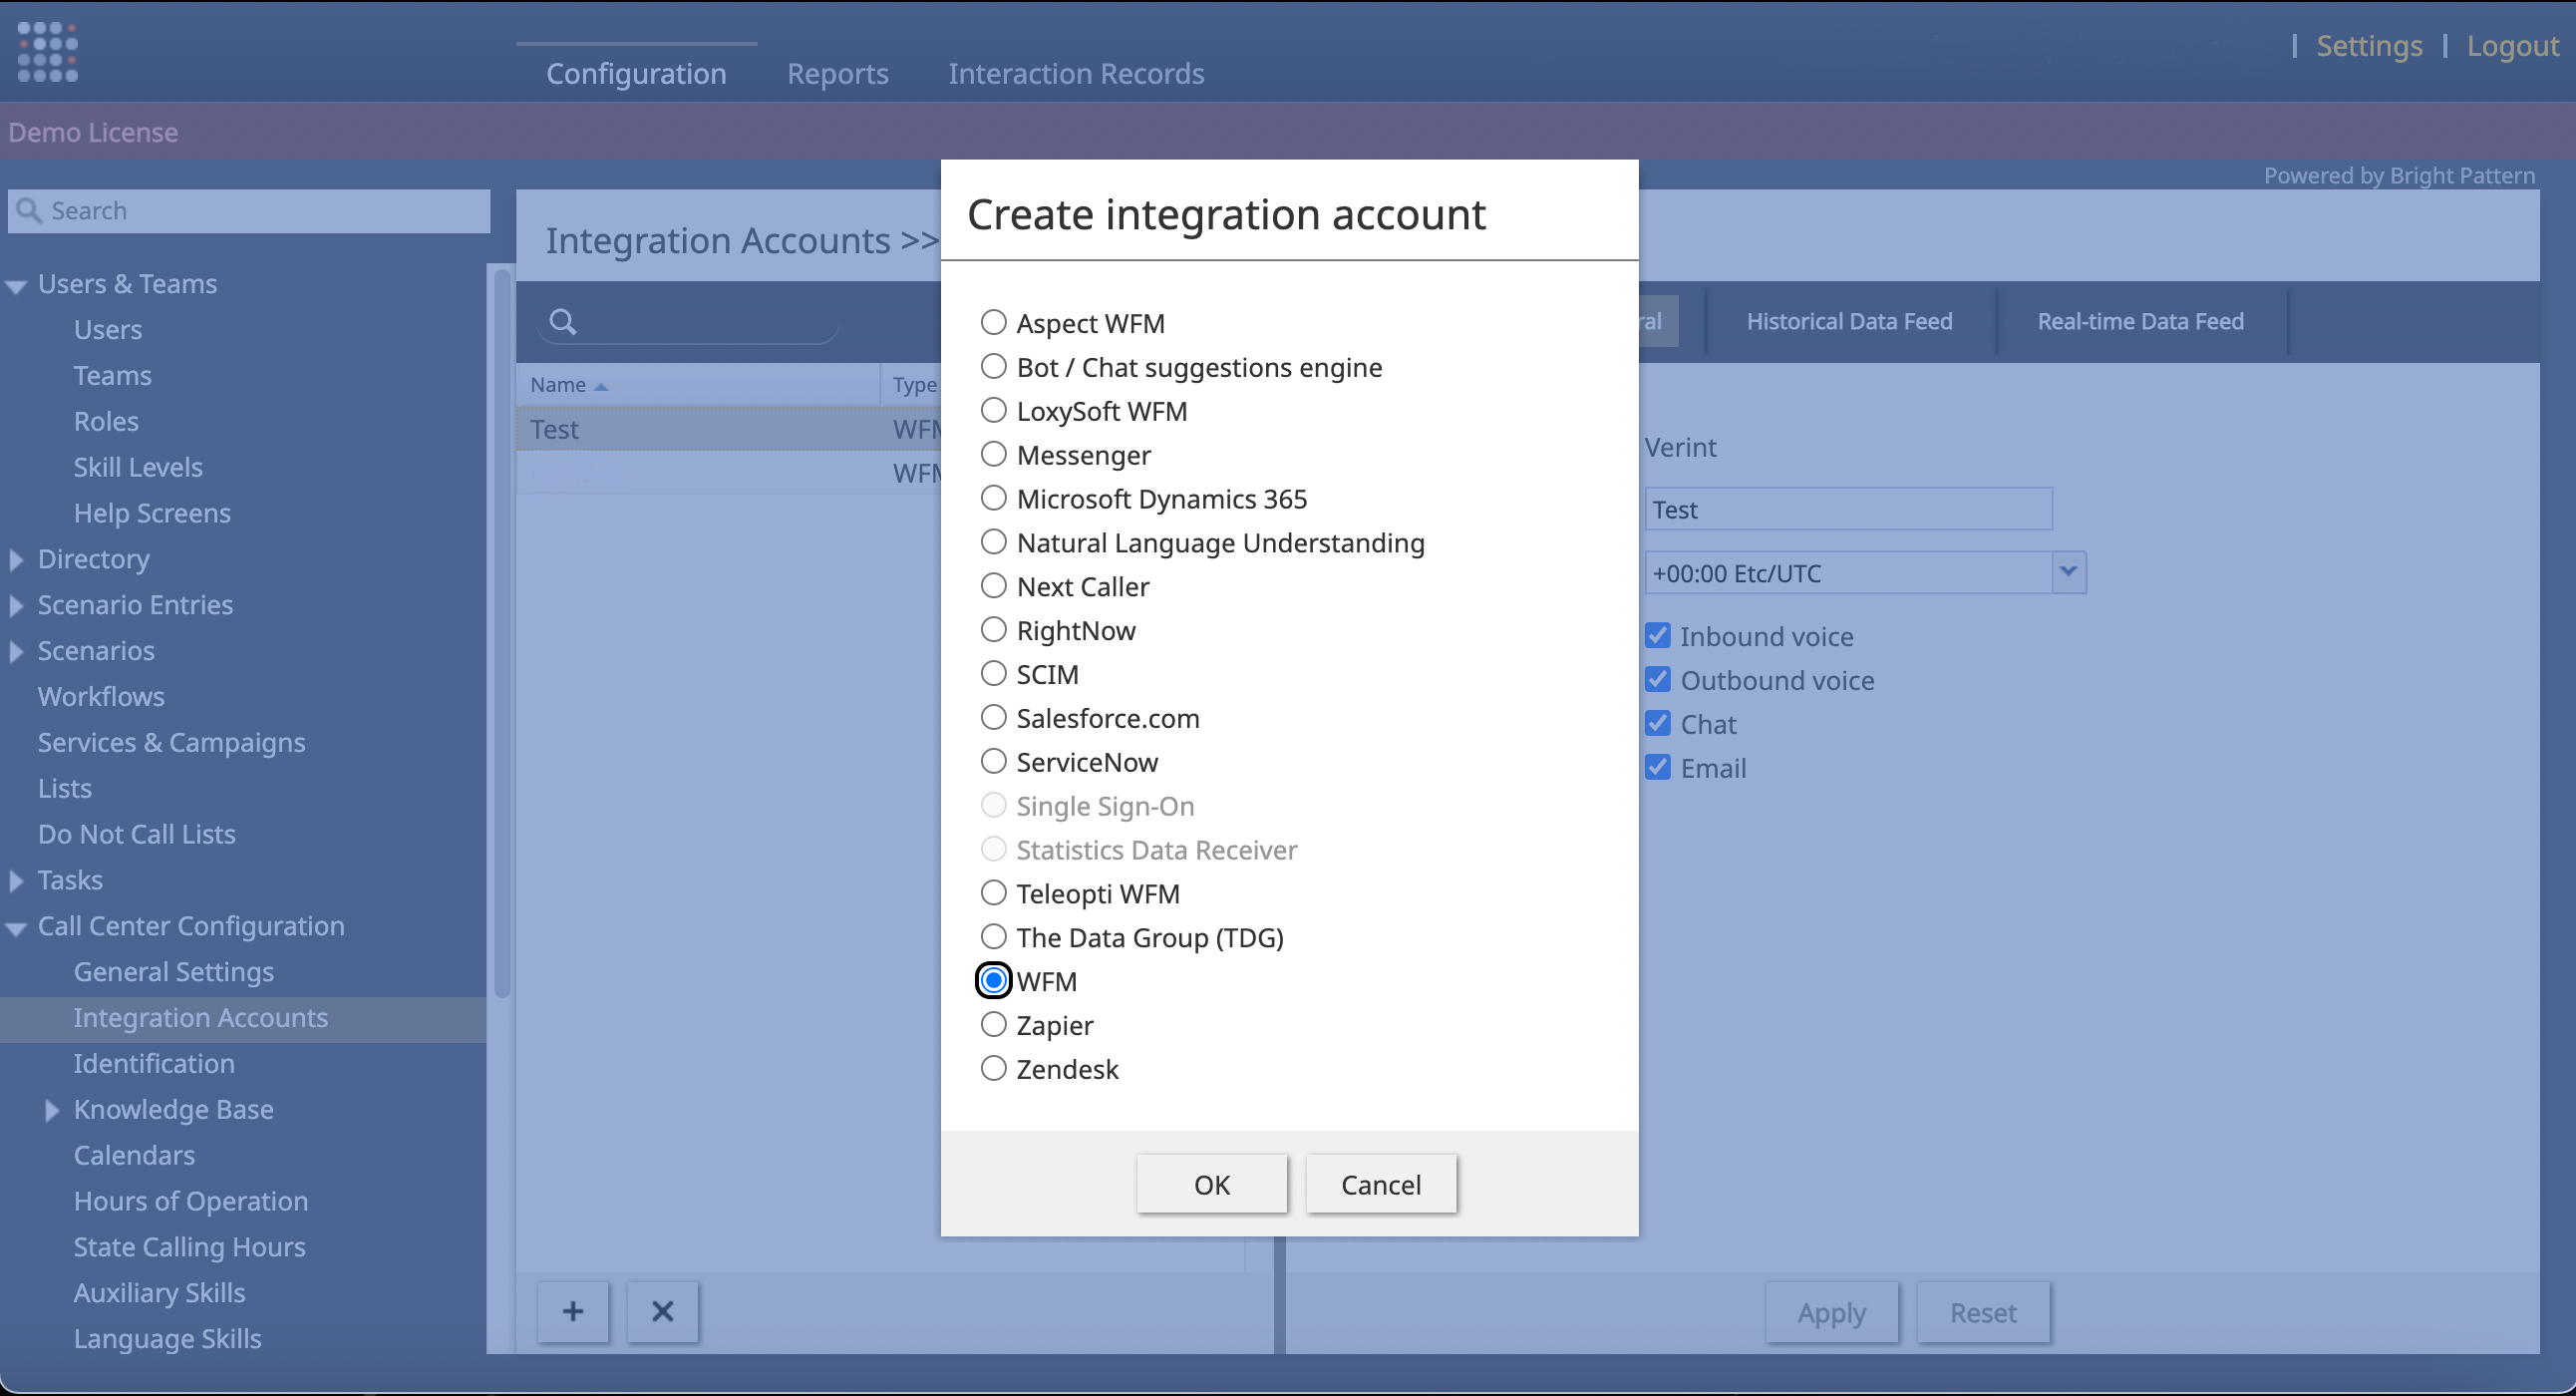
Task: Select the Next Caller radio button
Action: tap(993, 586)
